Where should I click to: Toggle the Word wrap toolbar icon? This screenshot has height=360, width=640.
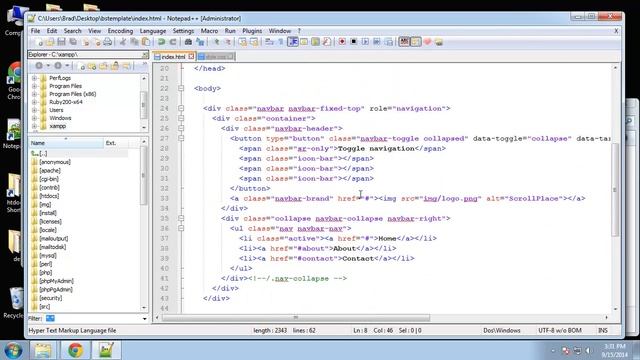(269, 42)
